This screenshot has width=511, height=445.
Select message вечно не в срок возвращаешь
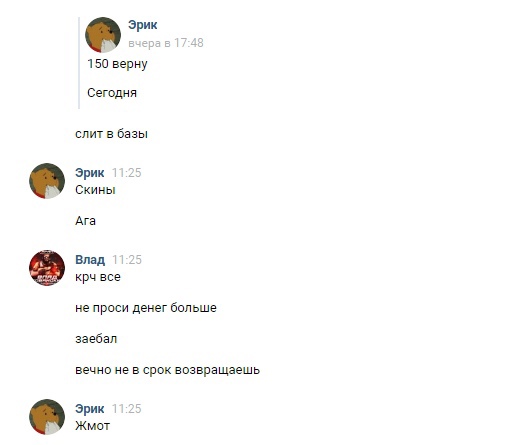(x=167, y=370)
